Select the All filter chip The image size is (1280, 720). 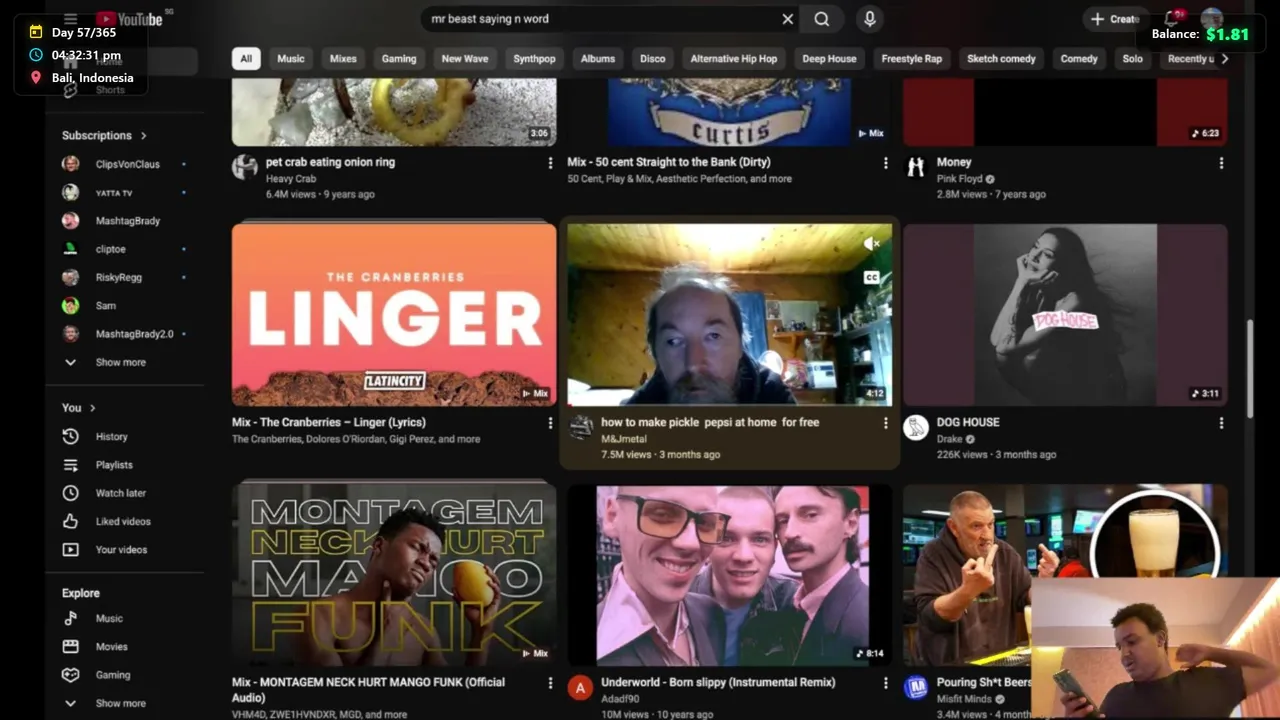coord(246,59)
